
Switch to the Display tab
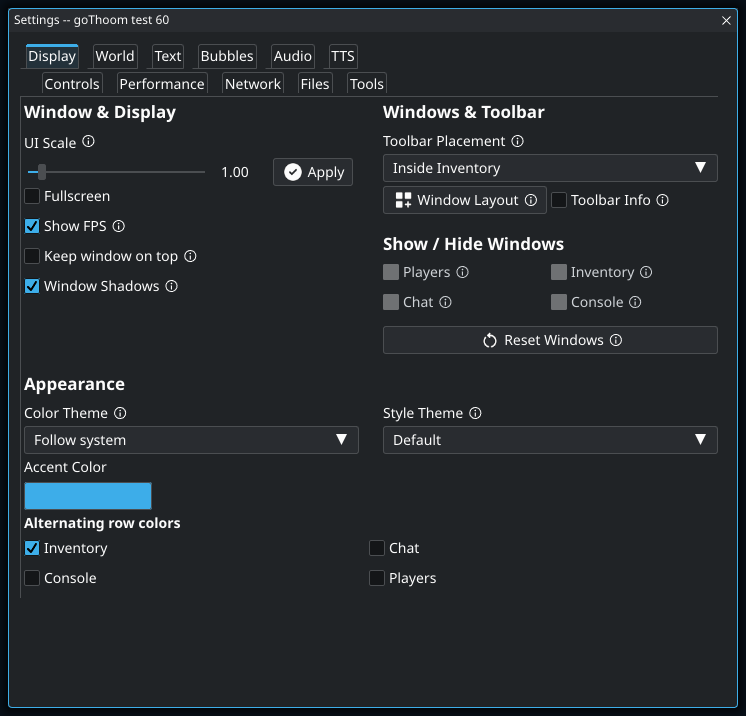click(x=52, y=56)
